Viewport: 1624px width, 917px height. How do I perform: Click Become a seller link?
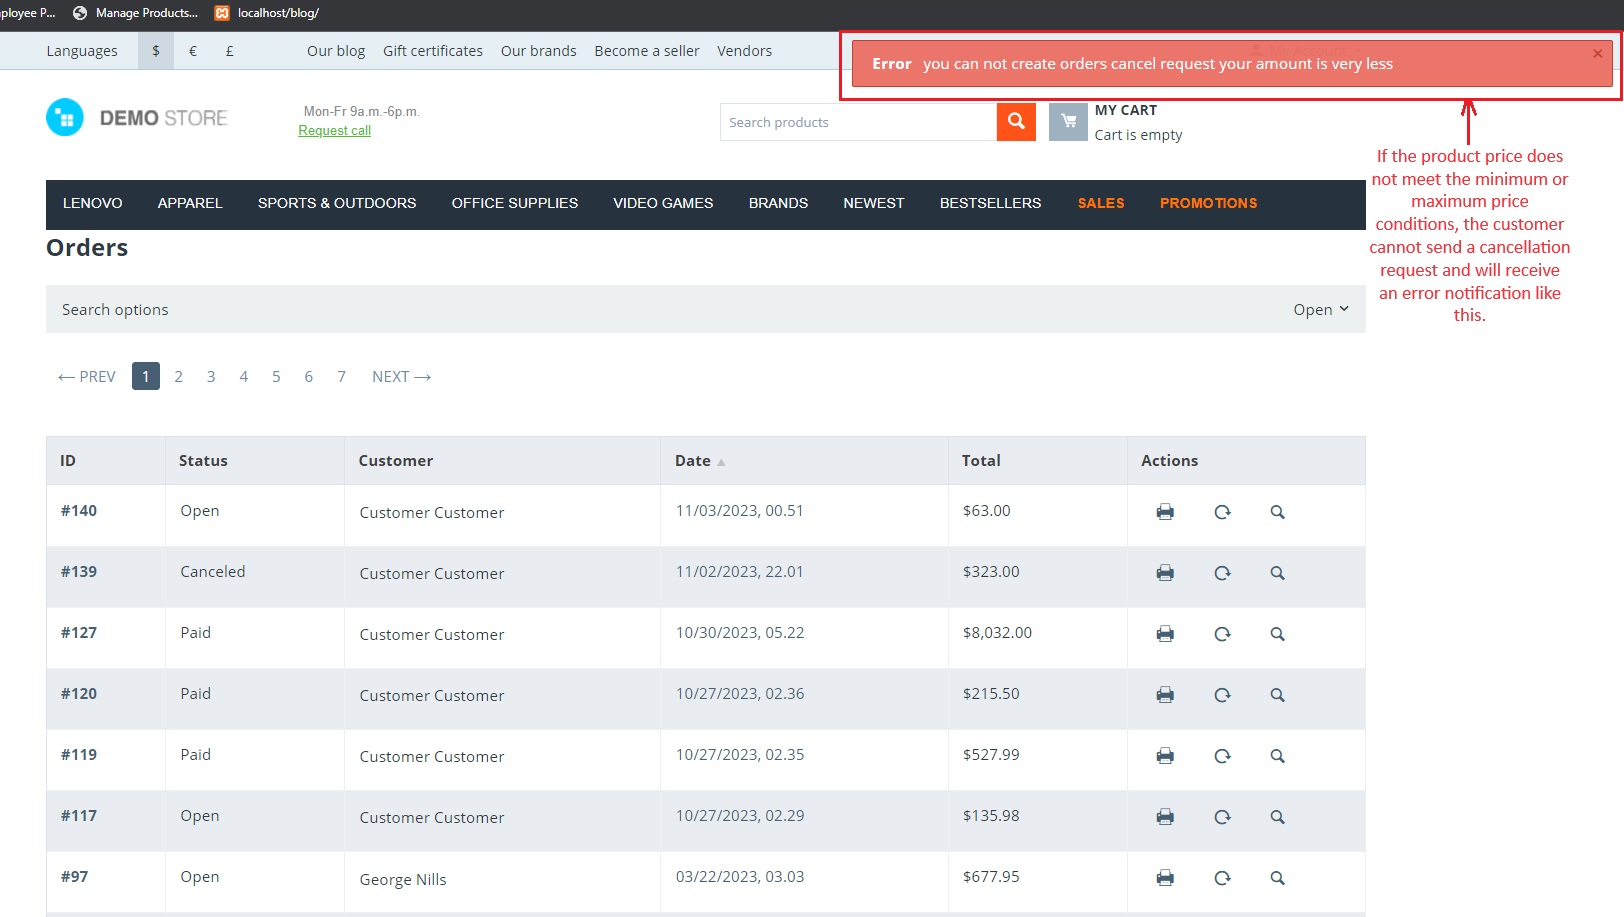[647, 51]
